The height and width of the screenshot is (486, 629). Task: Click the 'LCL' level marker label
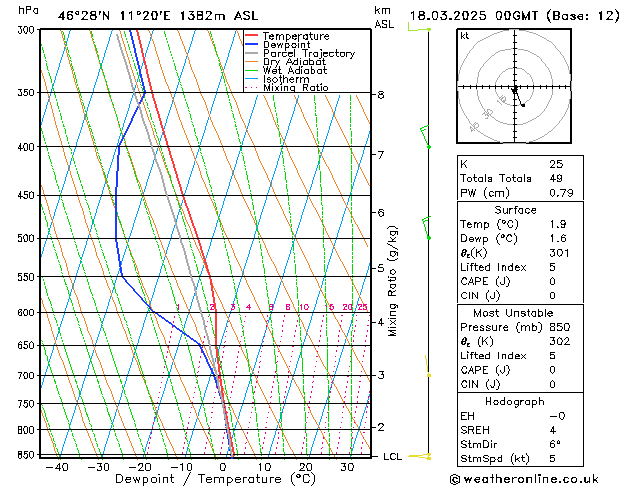[393, 456]
